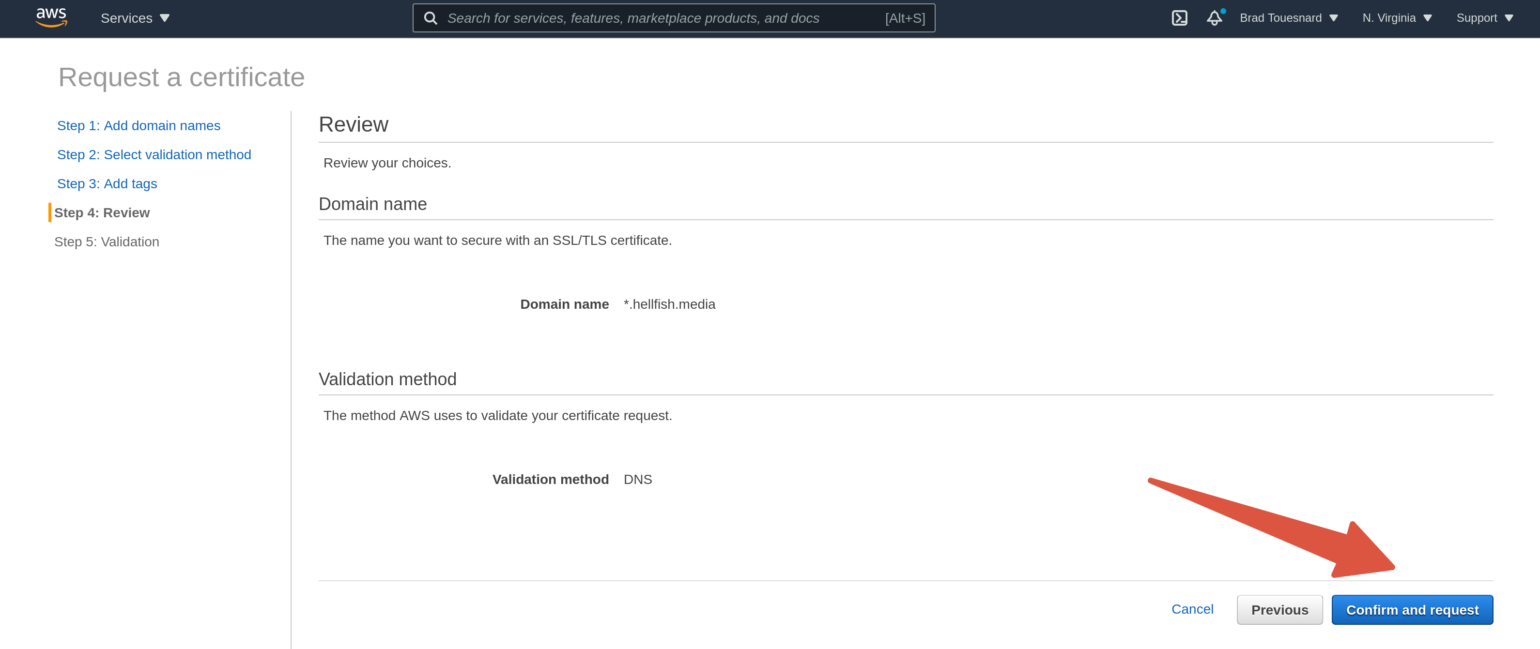Select Step 4: Review in the sidebar
This screenshot has height=649, width=1540.
pyautogui.click(x=101, y=212)
